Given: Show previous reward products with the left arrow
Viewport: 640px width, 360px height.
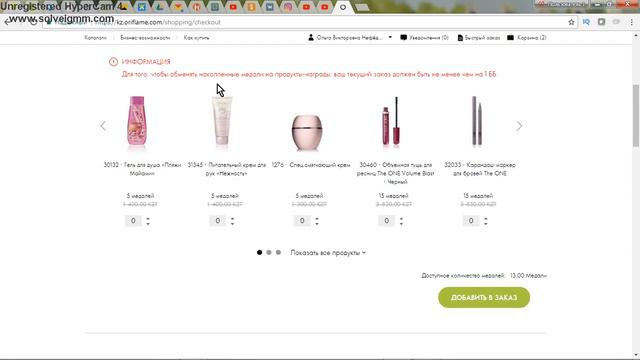Looking at the screenshot, I should coord(103,126).
